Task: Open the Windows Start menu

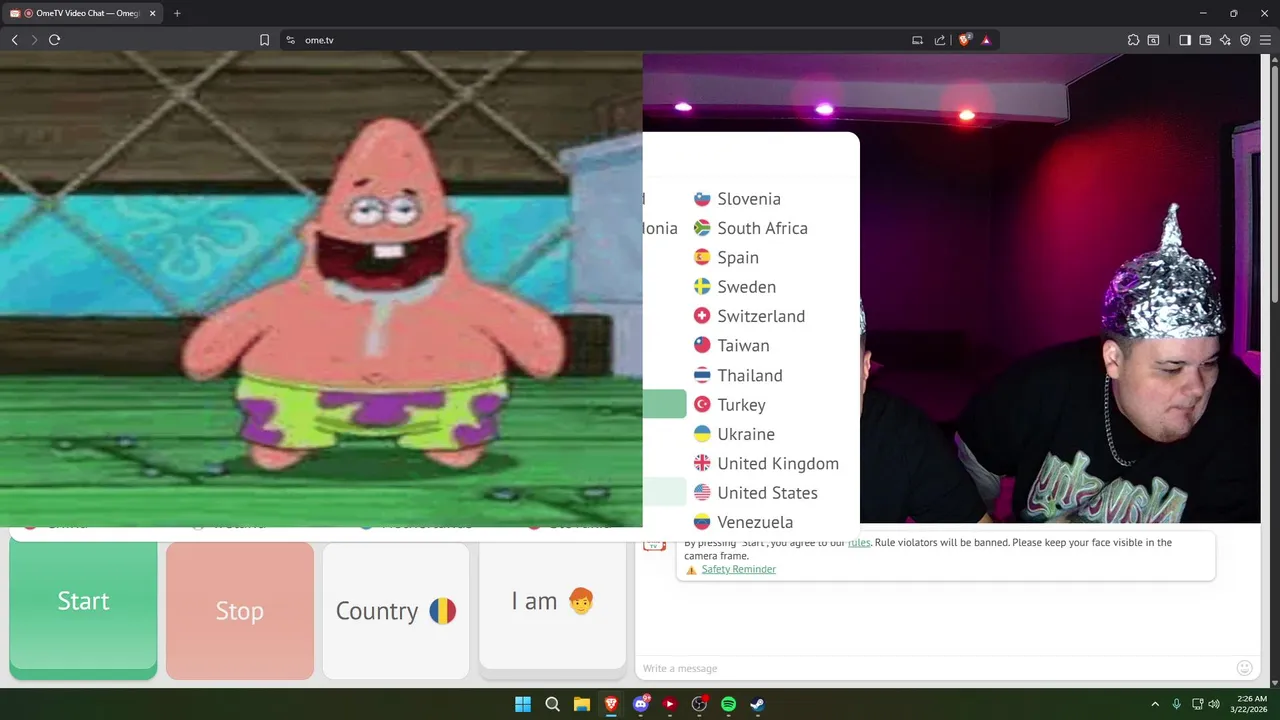Action: pos(523,704)
